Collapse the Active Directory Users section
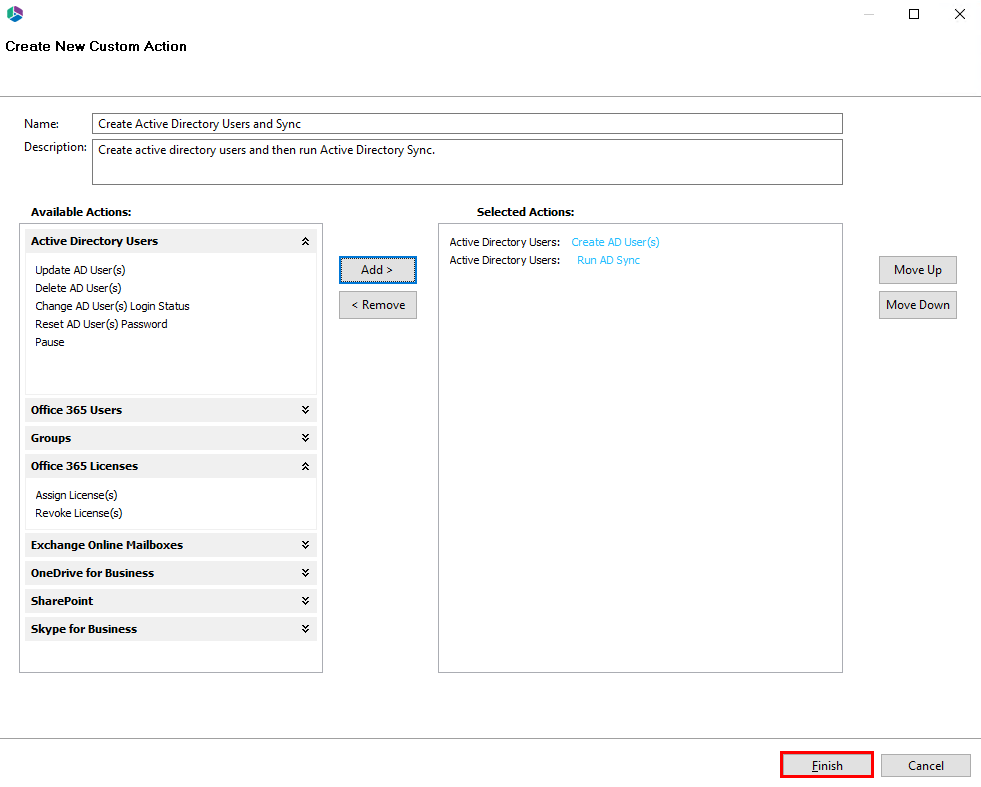Image resolution: width=981 pixels, height=787 pixels. 307,241
